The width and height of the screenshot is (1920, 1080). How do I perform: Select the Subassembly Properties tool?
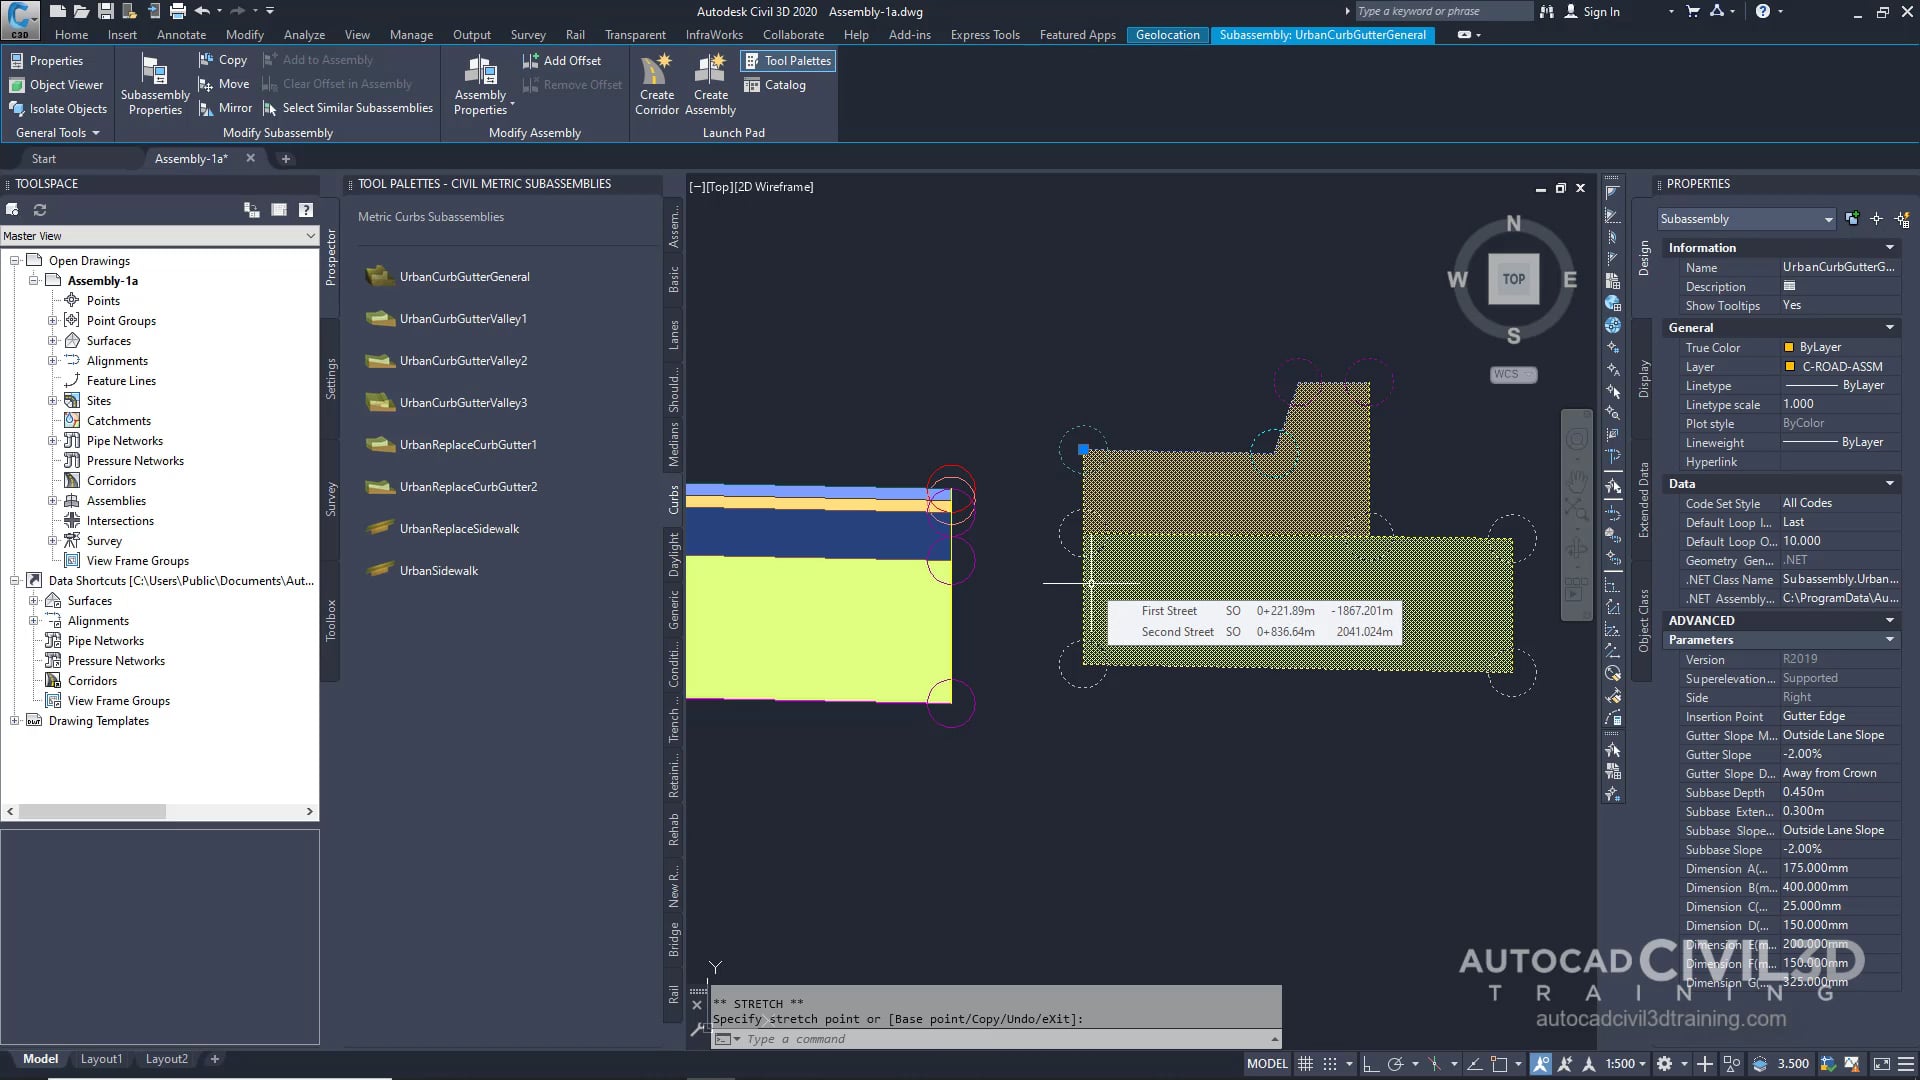pos(154,84)
